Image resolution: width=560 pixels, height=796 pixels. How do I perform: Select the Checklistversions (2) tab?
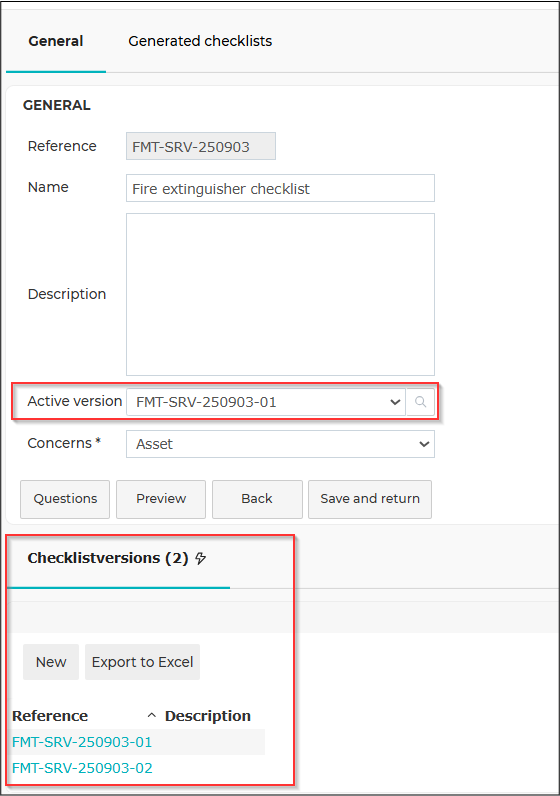point(118,558)
